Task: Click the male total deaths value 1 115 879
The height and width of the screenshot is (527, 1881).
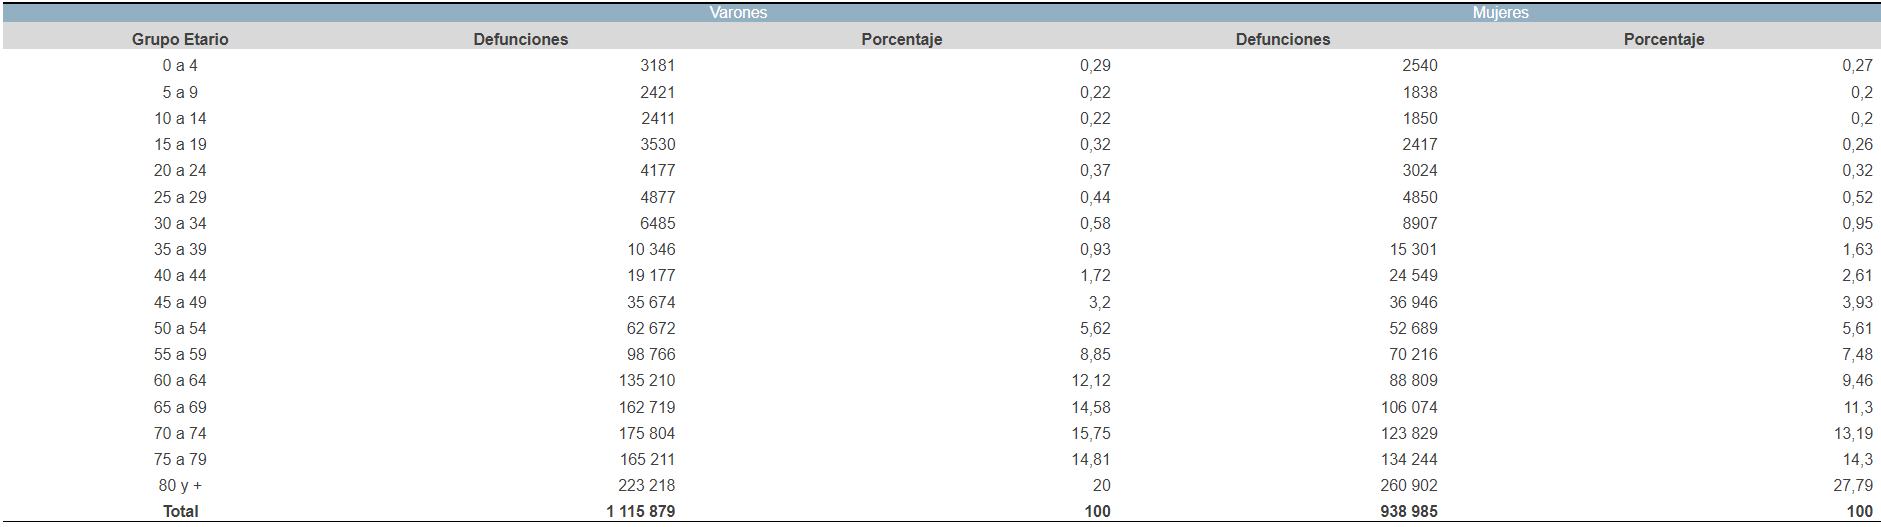Action: (640, 511)
